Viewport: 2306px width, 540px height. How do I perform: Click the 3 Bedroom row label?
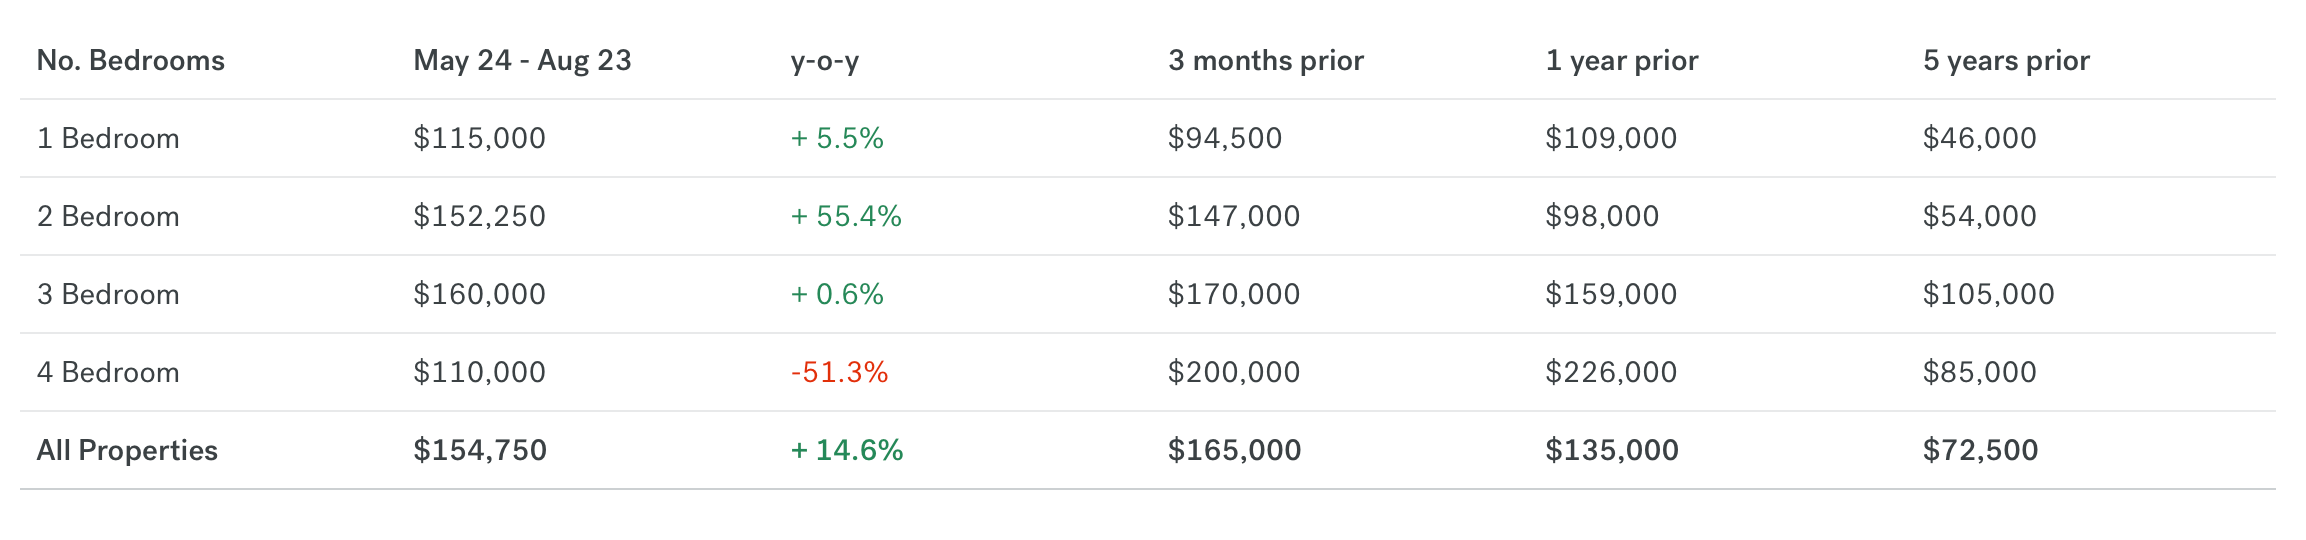click(108, 294)
